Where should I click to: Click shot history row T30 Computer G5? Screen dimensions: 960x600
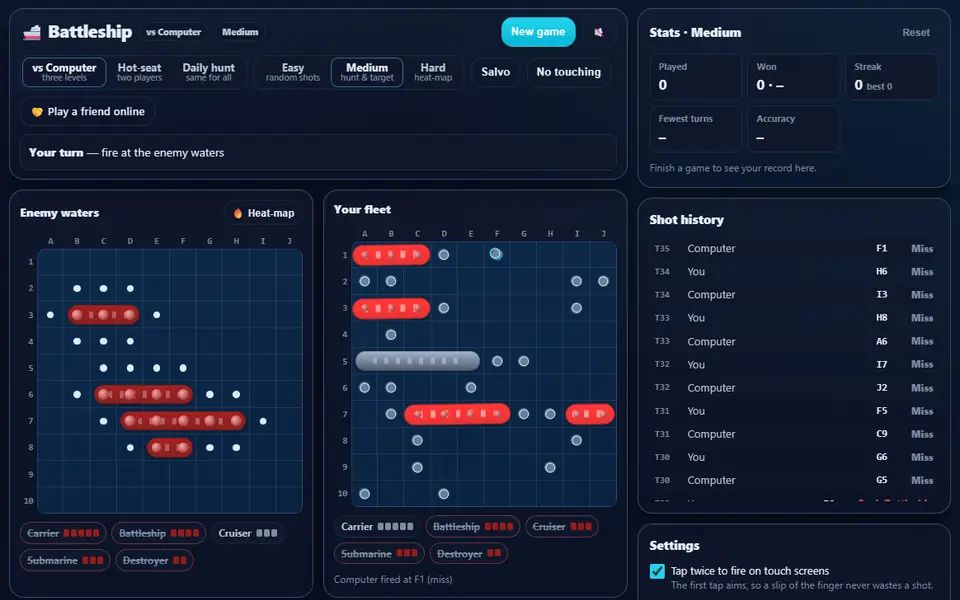tap(793, 480)
